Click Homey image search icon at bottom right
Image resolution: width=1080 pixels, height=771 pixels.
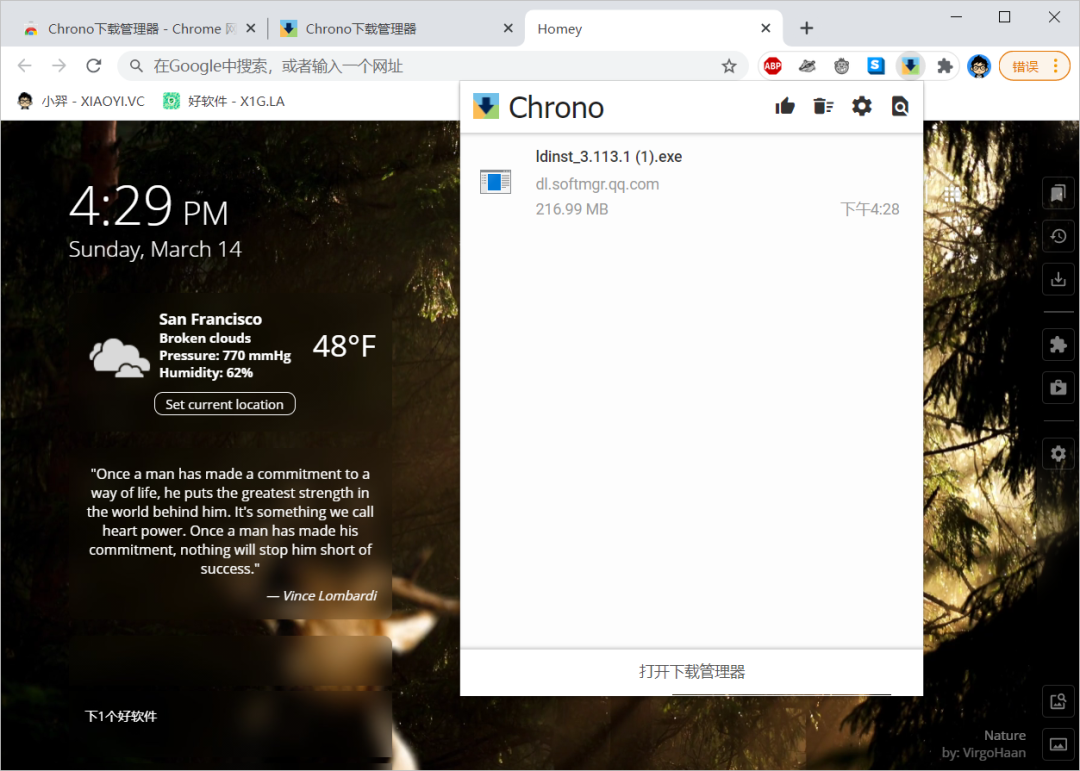[x=1058, y=701]
